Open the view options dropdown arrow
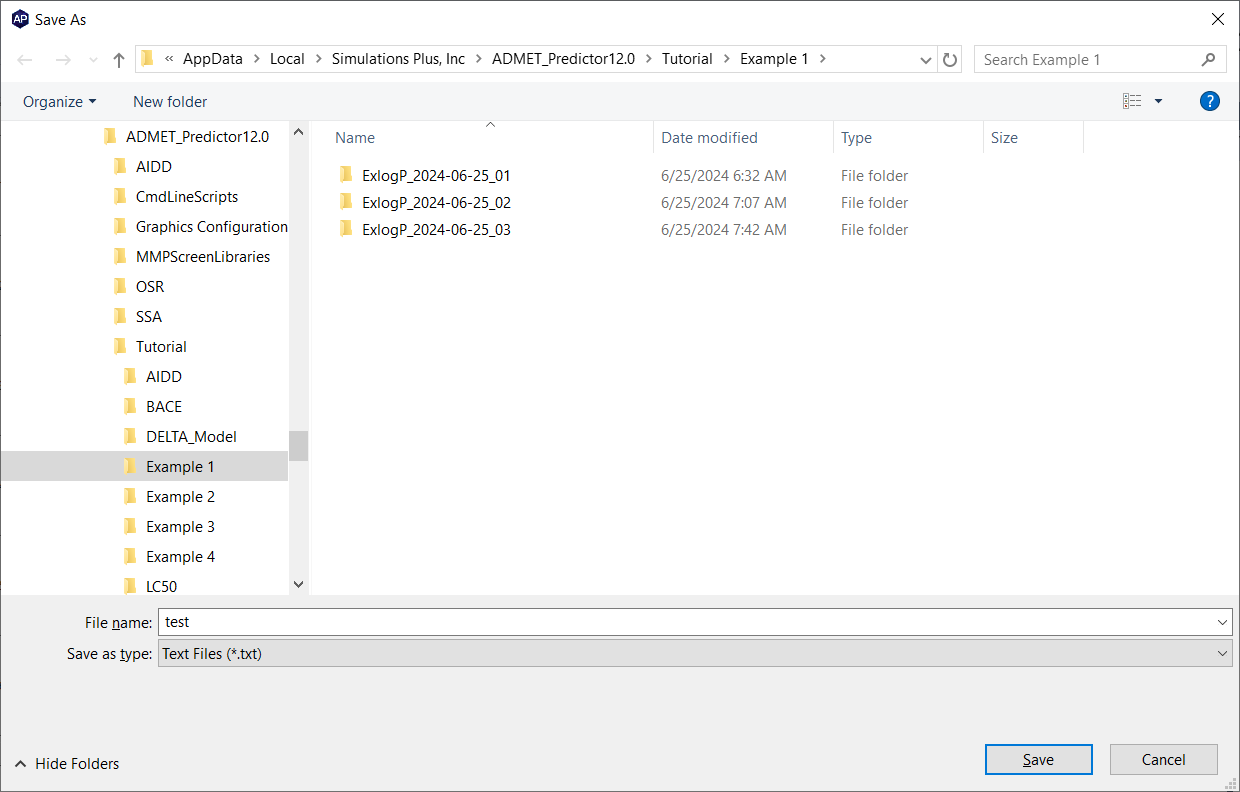This screenshot has width=1240, height=792. click(x=1158, y=101)
